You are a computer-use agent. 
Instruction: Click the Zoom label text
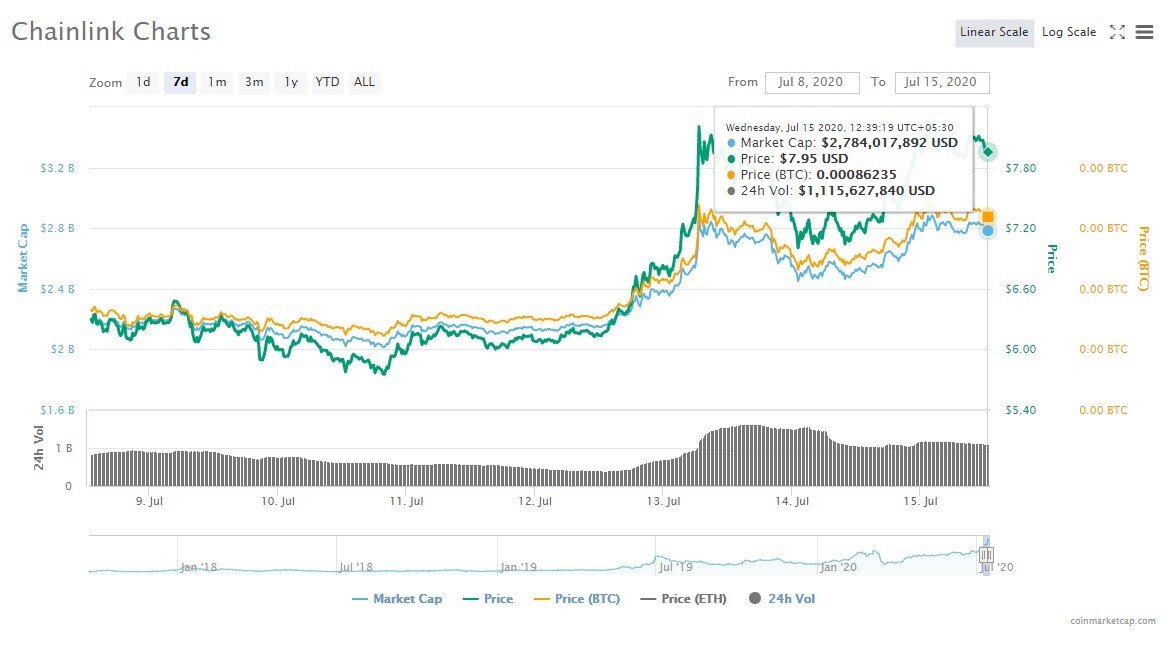[x=106, y=82]
